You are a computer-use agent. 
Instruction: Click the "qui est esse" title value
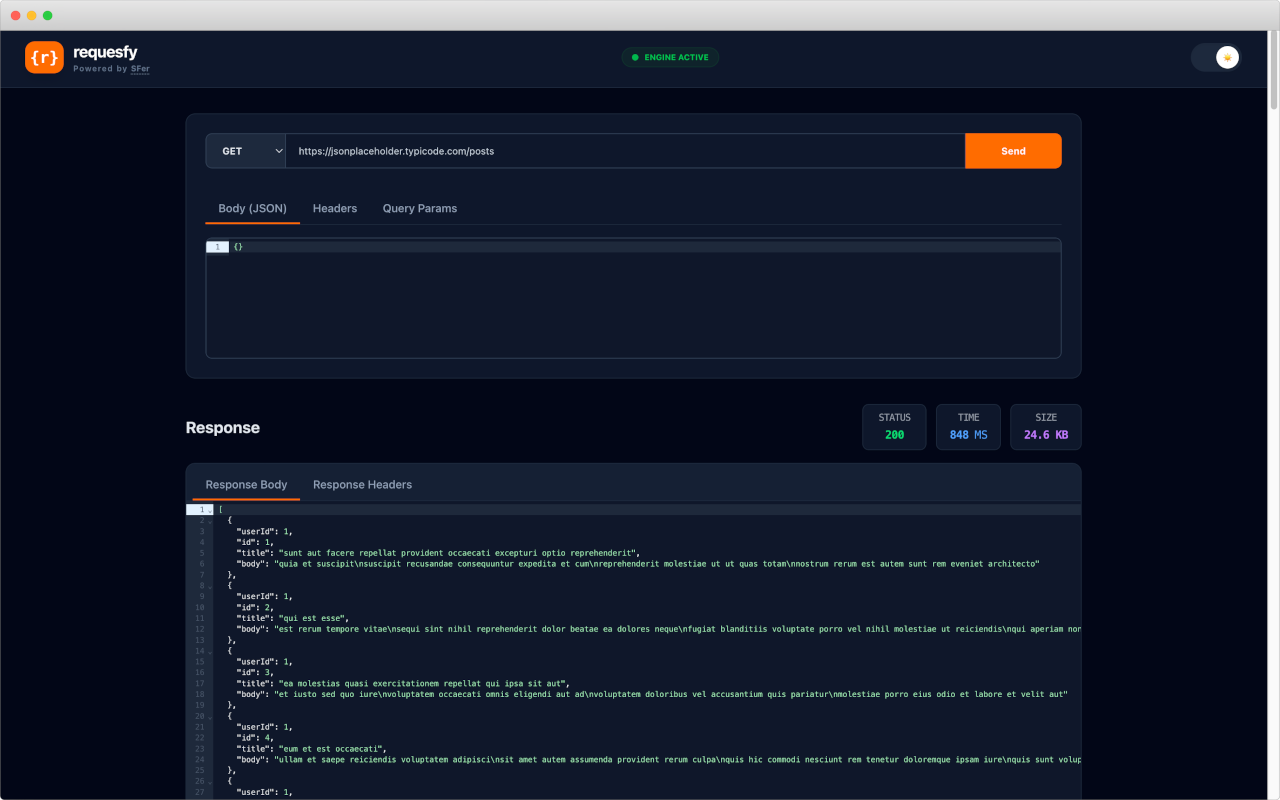click(x=312, y=618)
